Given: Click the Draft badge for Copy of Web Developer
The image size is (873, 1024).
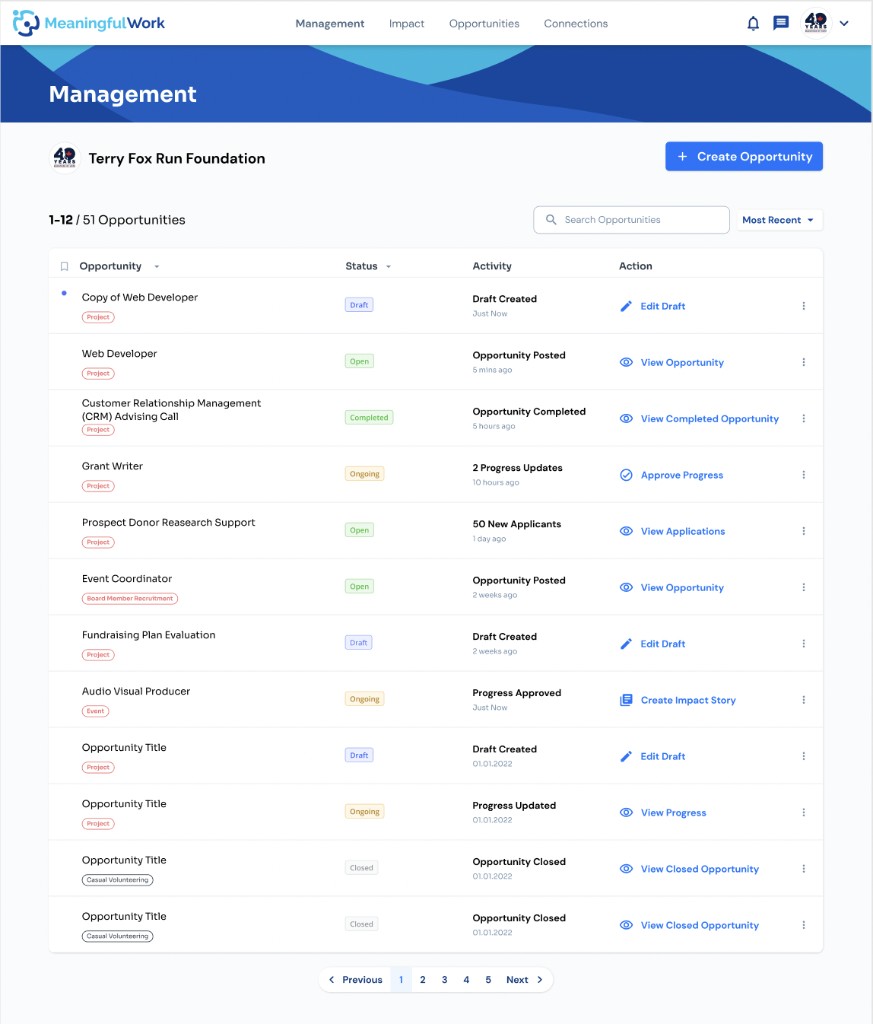Looking at the screenshot, I should [x=359, y=305].
